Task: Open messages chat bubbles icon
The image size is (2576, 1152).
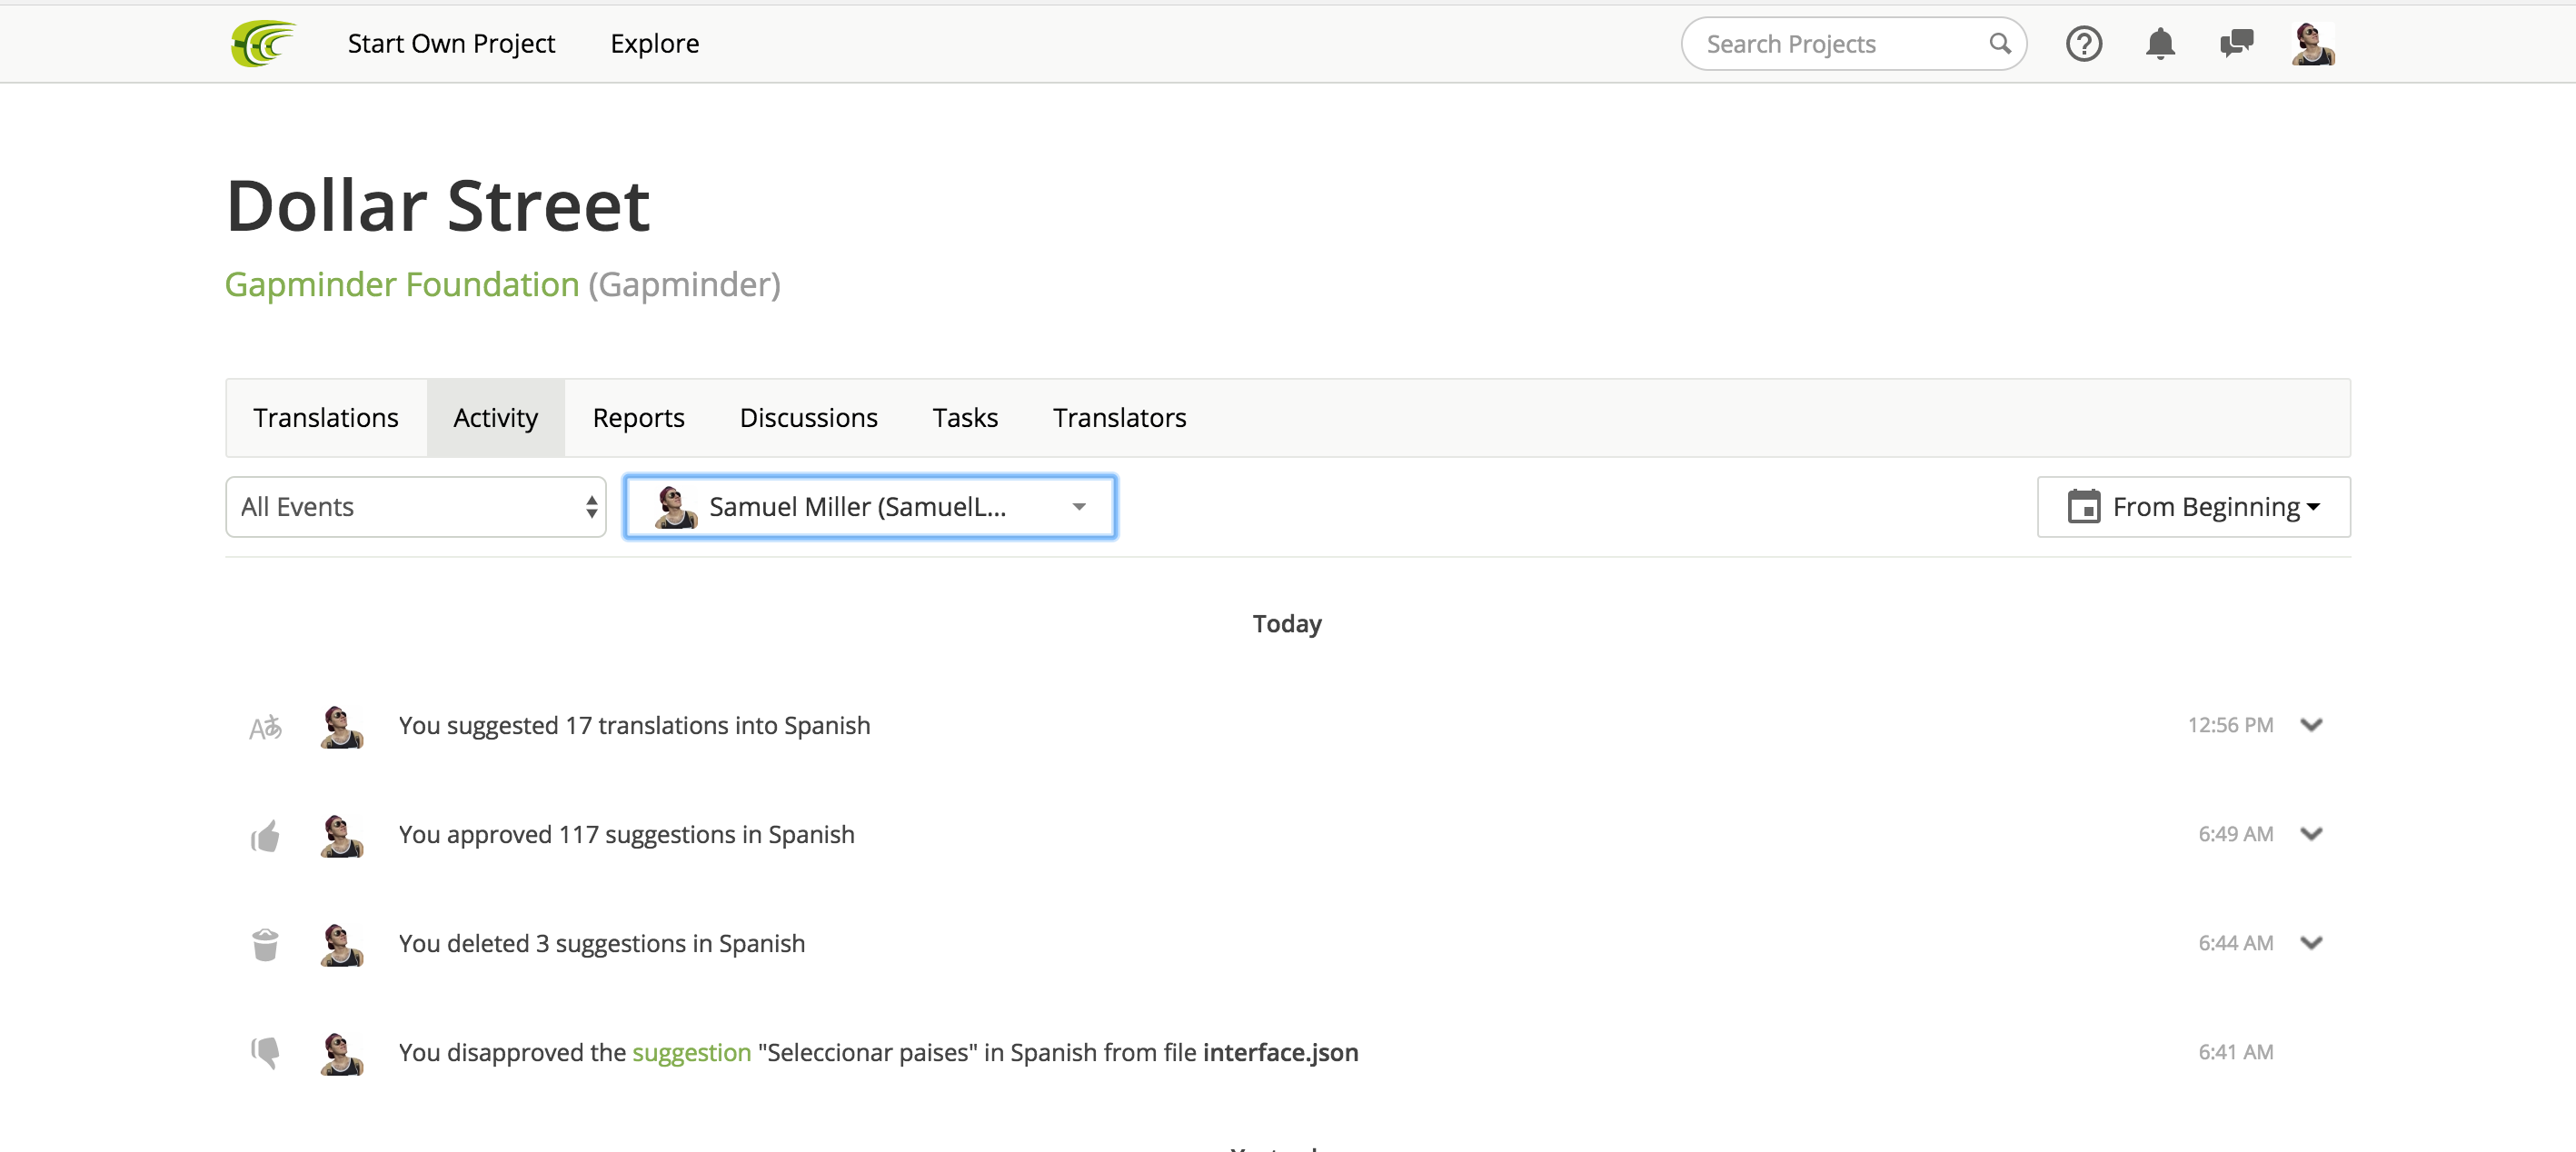Action: click(2236, 44)
